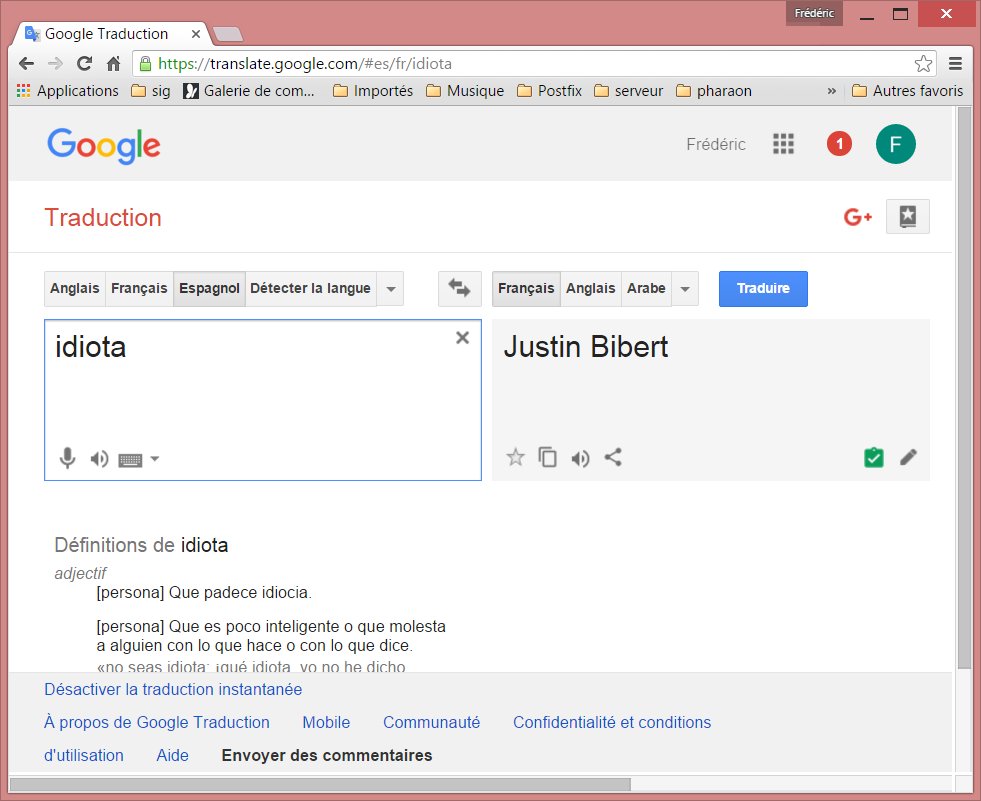The image size is (981, 801).
Task: Open the Postfix bookmarks folder
Action: tap(549, 91)
